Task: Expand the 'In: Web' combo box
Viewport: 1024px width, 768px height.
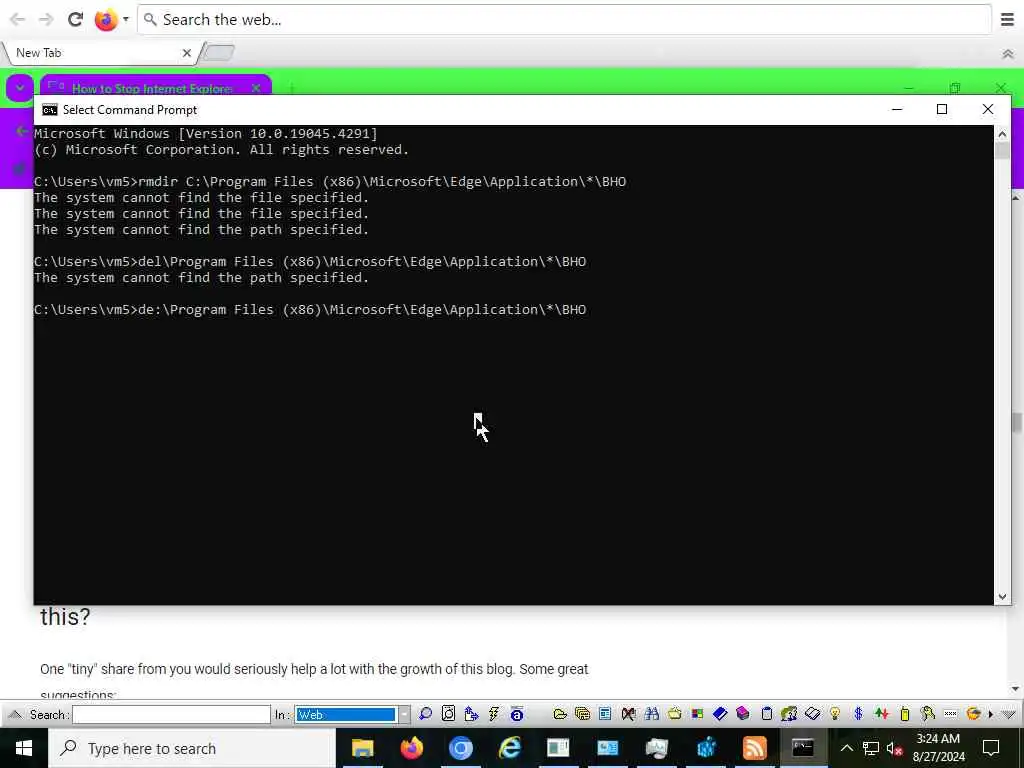Action: [x=404, y=714]
